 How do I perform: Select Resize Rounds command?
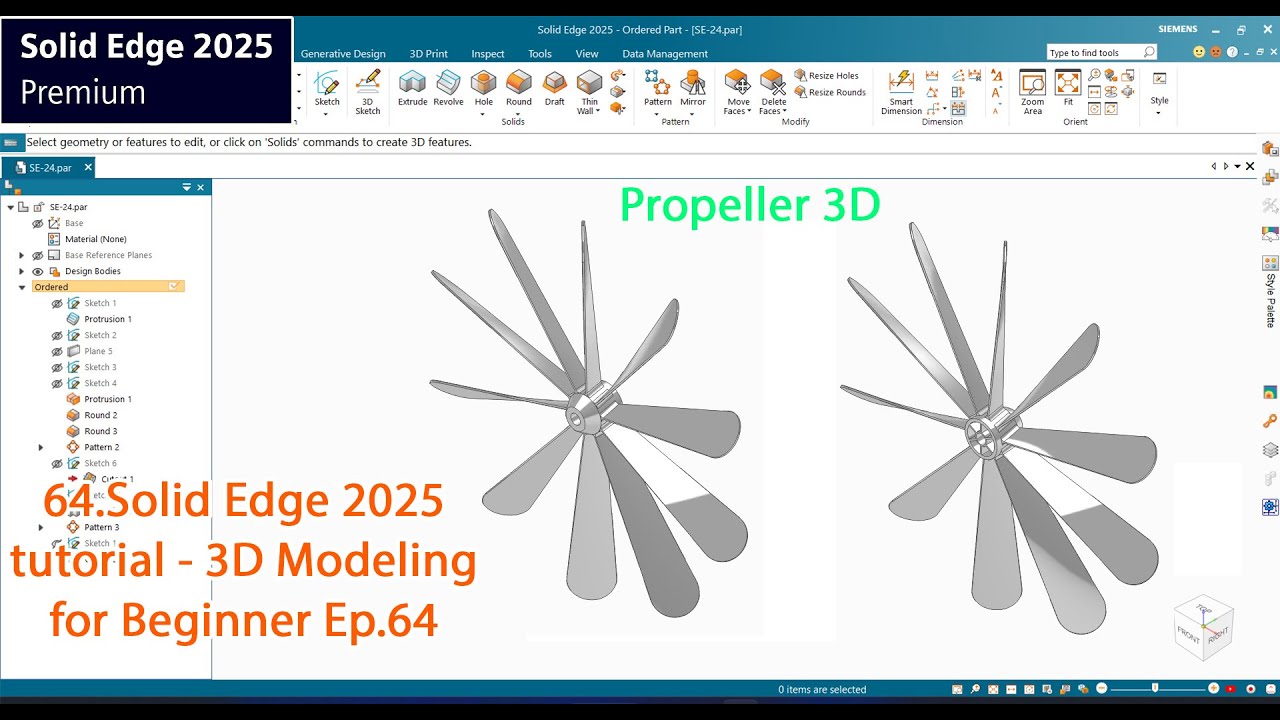click(830, 92)
